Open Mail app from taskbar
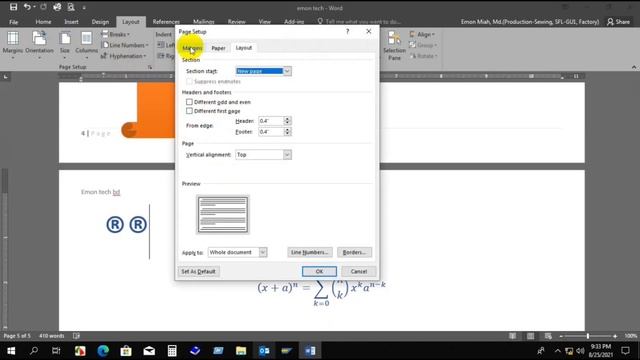Screen dimensions: 640x360 149,351
